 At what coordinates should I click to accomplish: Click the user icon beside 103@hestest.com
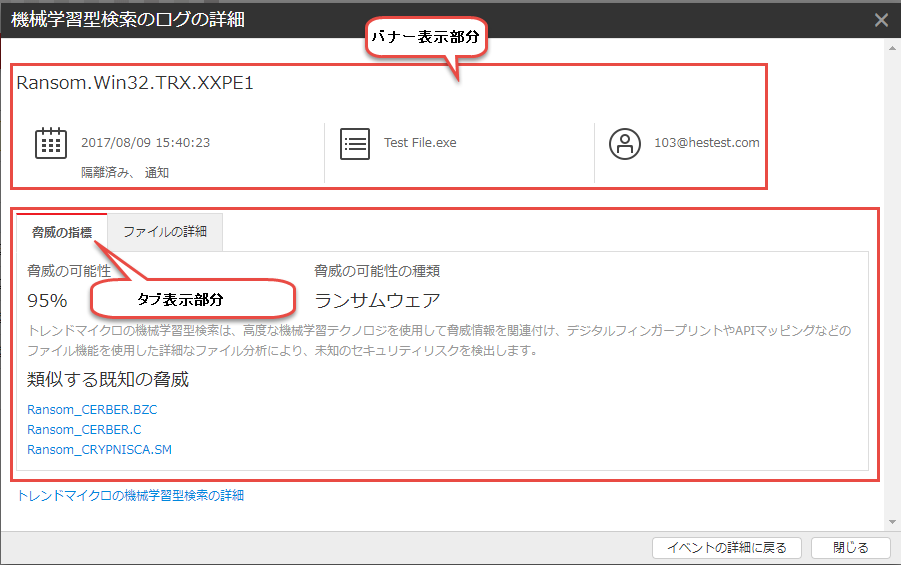[625, 143]
